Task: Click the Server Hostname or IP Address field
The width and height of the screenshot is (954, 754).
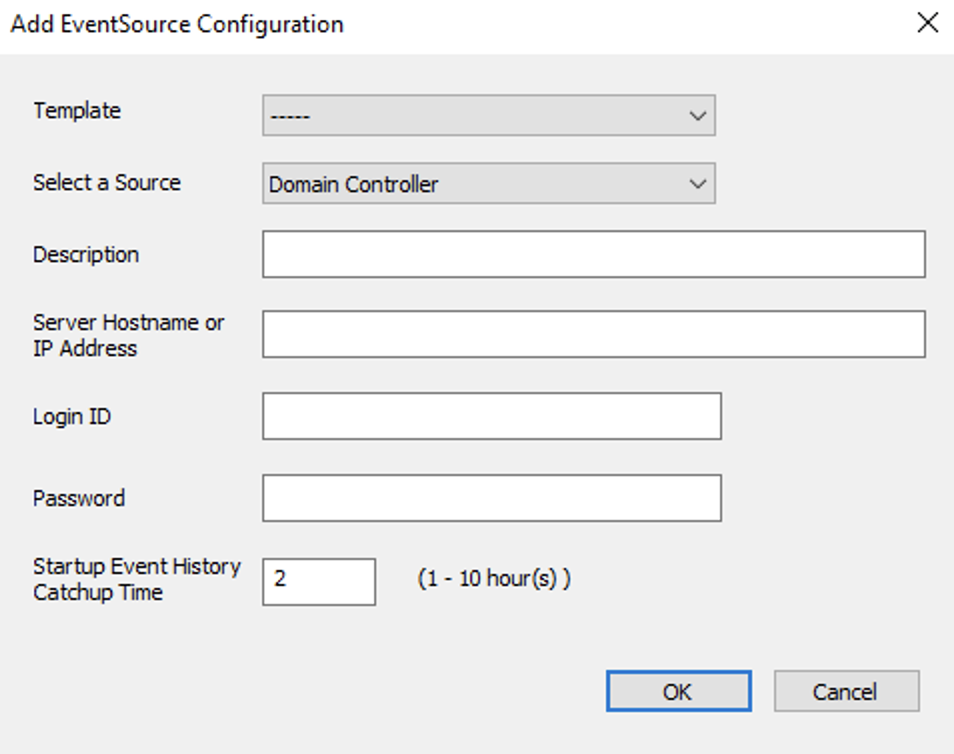Action: [x=593, y=334]
